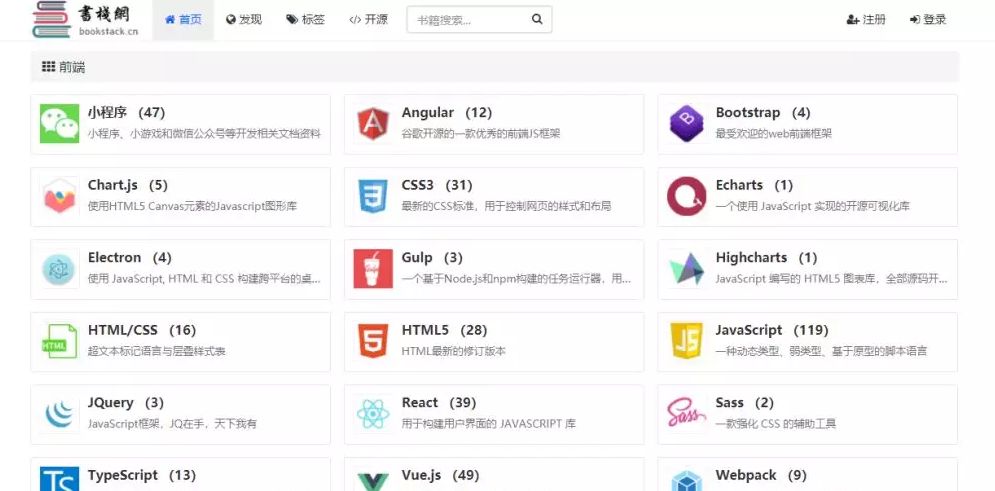Open the 首页 home tab
The image size is (995, 491).
[183, 19]
